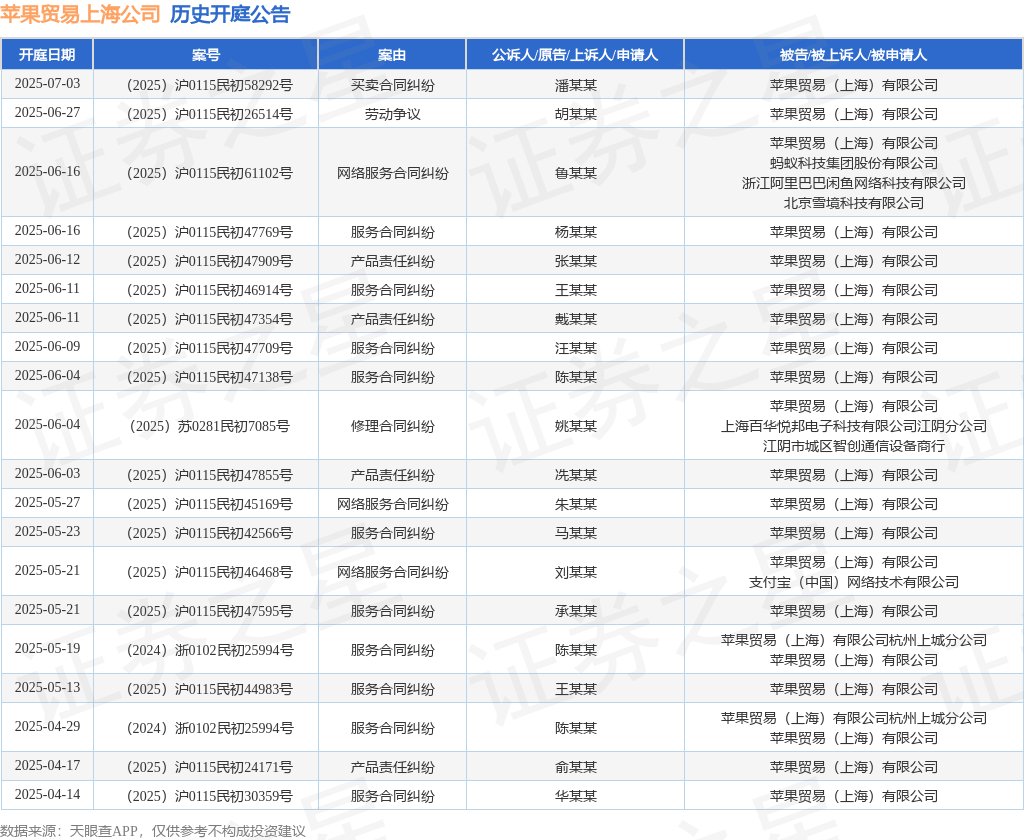This screenshot has width=1024, height=840.
Task: Select the 开庭日期 column header
Action: (x=47, y=55)
